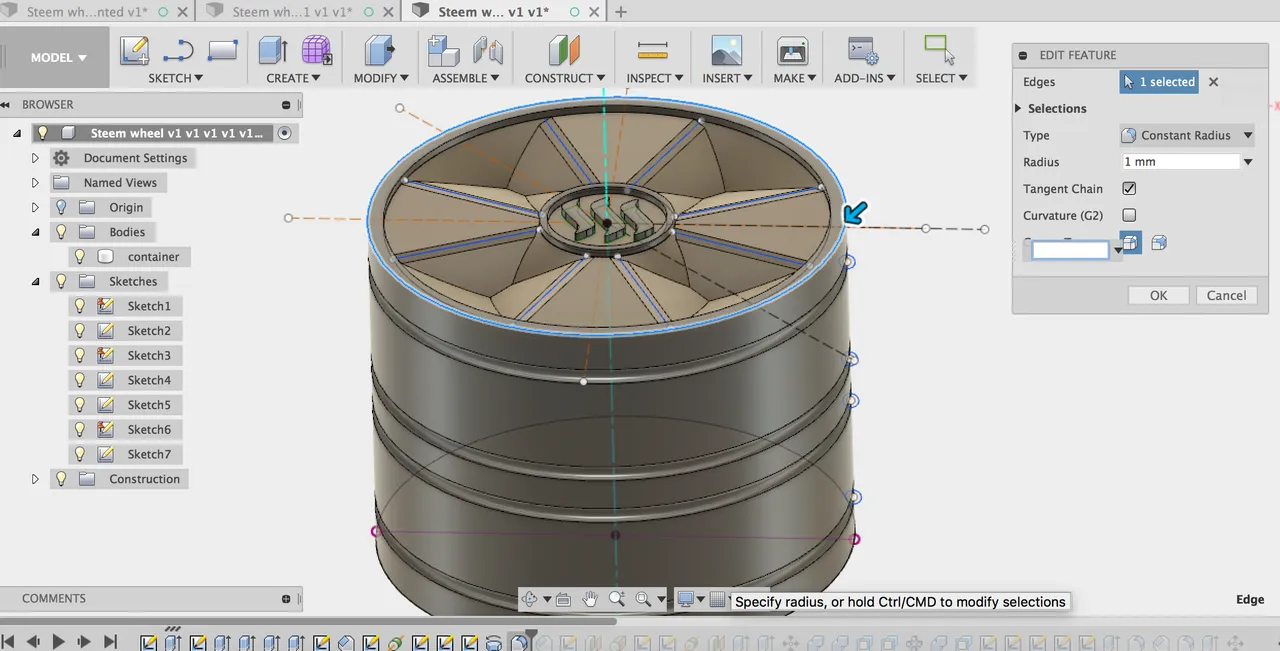This screenshot has width=1280, height=651.
Task: Open the MODEL workspace switcher
Action: 58,58
